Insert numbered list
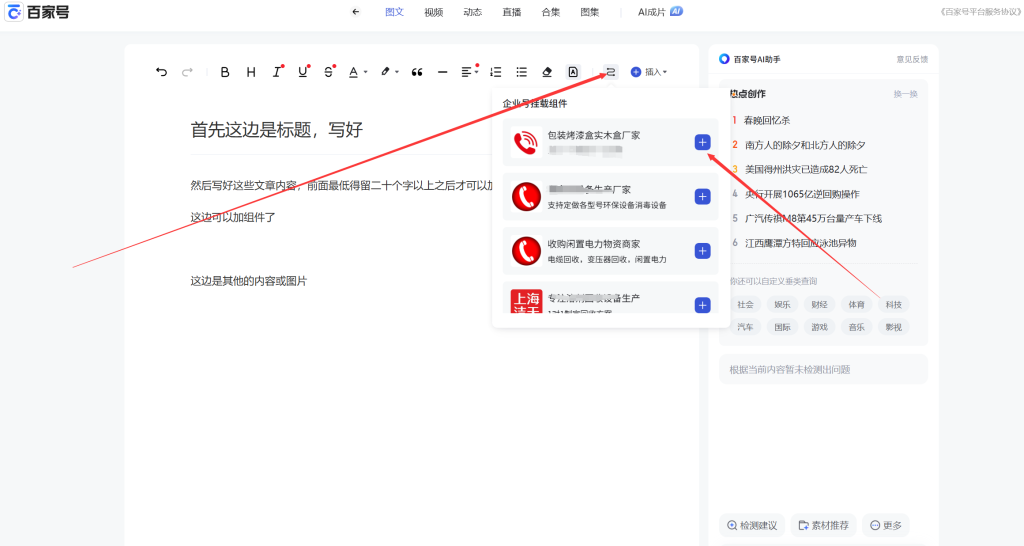Screen dimensions: 1024x546 496,72
